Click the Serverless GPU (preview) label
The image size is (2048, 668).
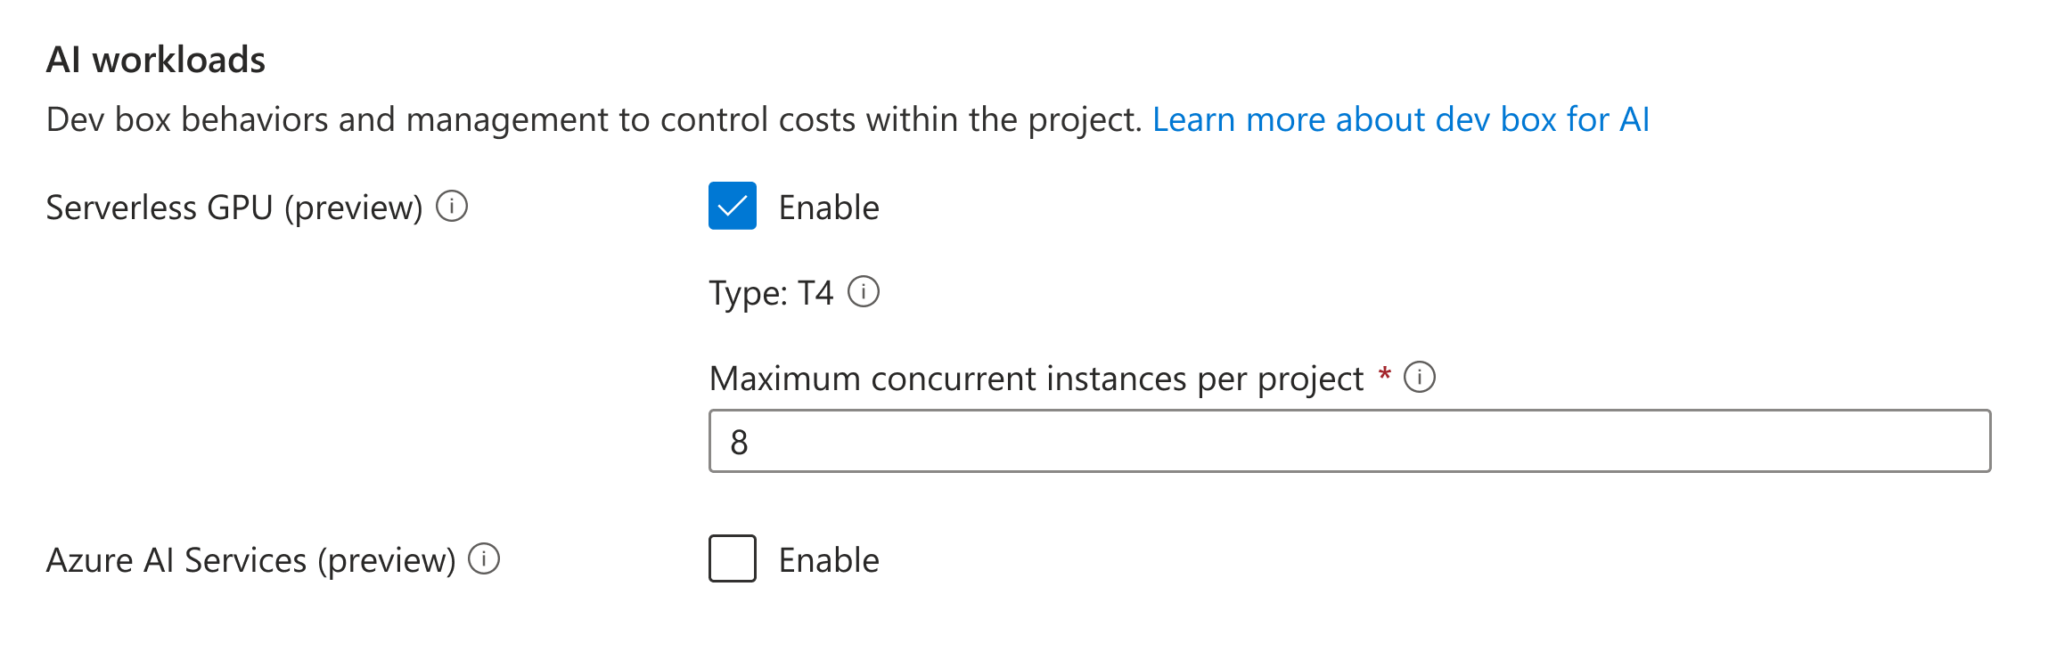[x=240, y=208]
